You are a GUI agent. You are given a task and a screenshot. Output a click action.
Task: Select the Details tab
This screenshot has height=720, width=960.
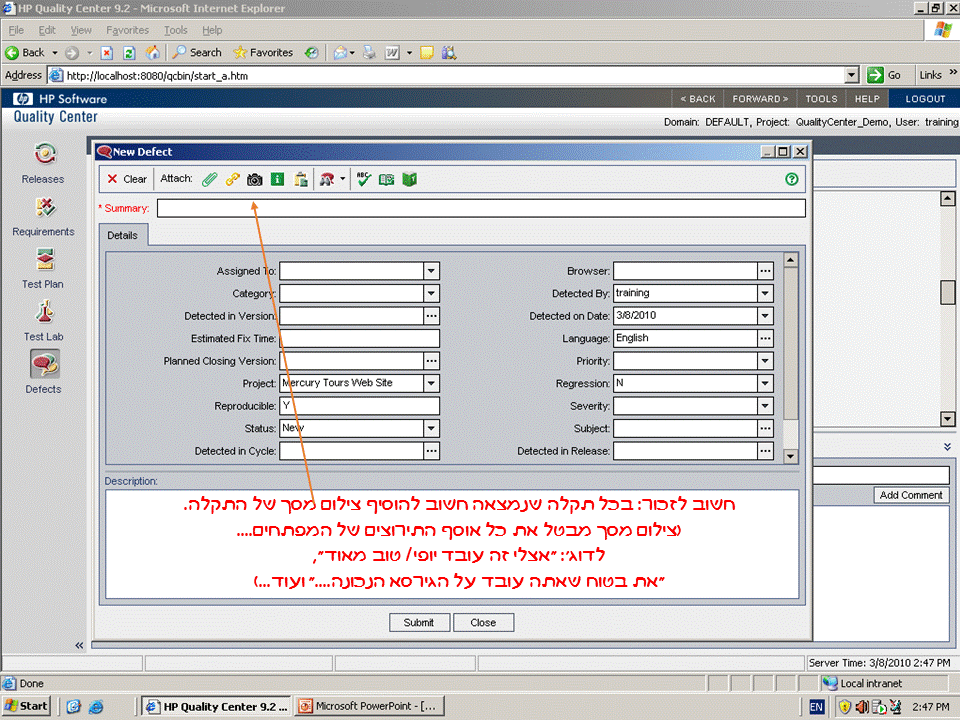(122, 235)
